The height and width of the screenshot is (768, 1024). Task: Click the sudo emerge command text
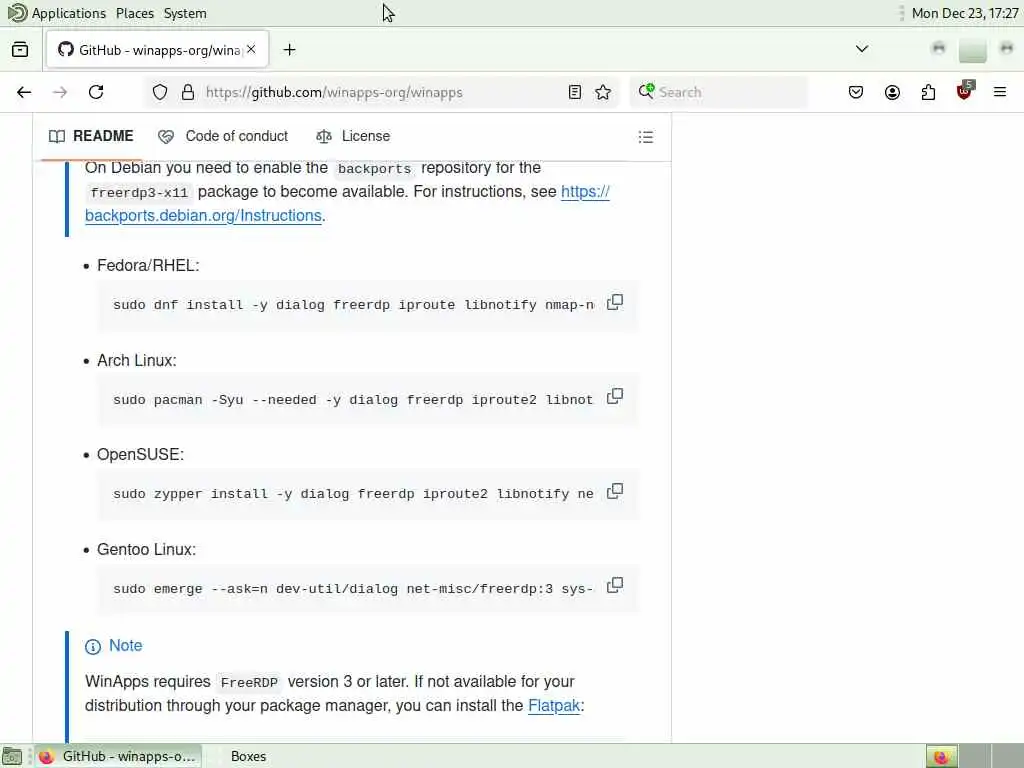tap(353, 589)
